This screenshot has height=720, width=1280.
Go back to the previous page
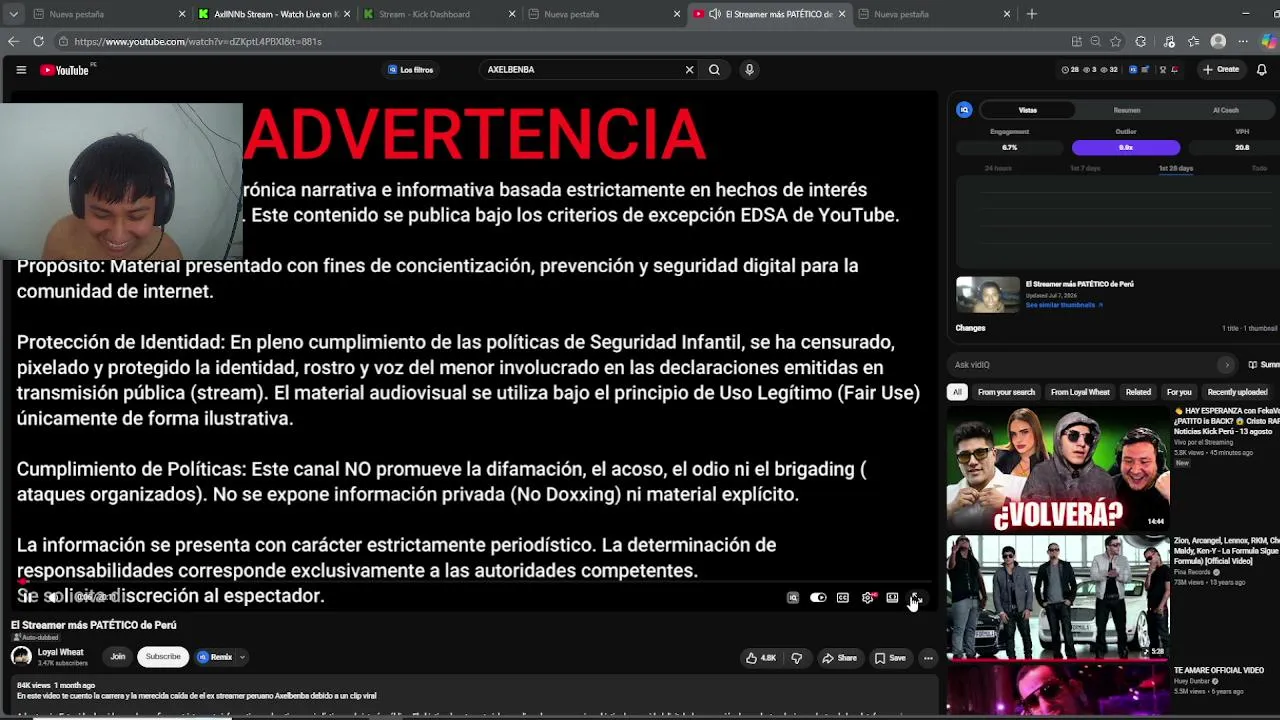click(x=13, y=41)
